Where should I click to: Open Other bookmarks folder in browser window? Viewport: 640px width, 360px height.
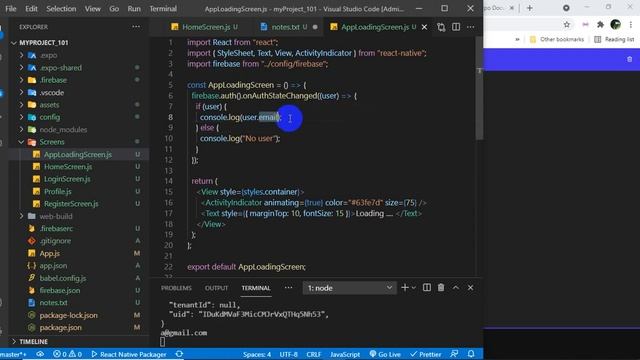557,39
